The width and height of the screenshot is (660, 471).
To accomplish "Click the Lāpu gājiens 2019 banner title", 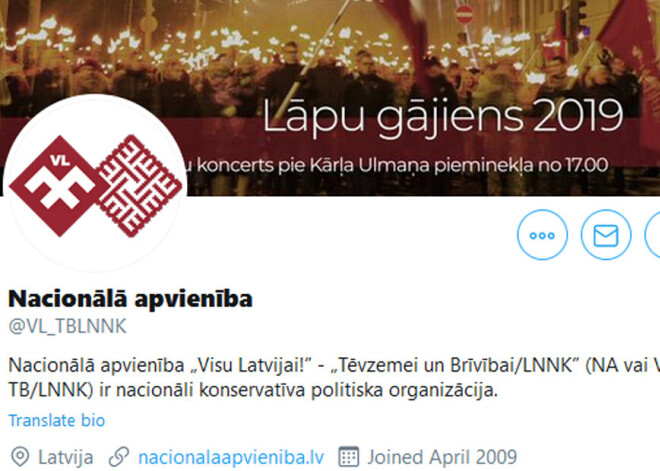I will pyautogui.click(x=443, y=117).
